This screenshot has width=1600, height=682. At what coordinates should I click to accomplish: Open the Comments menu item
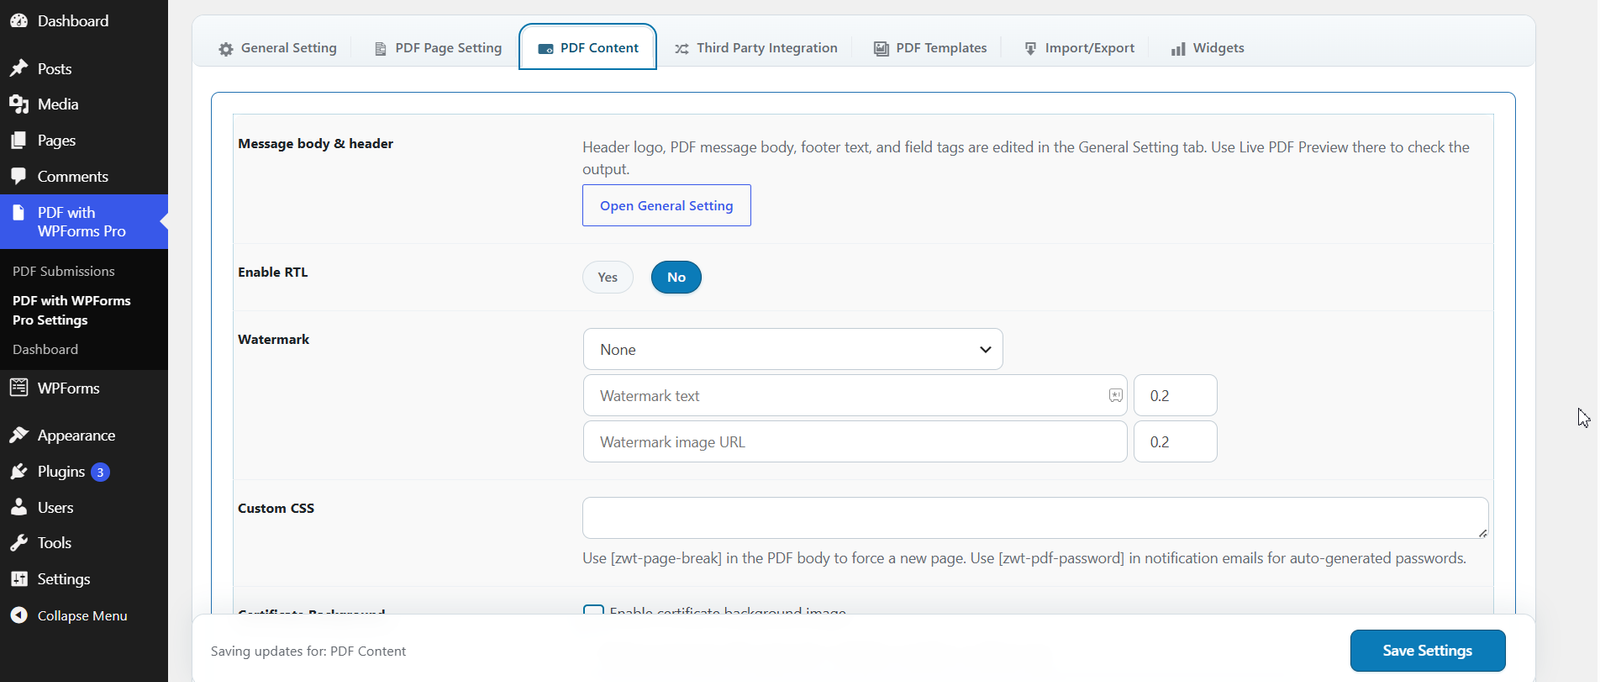pyautogui.click(x=84, y=176)
